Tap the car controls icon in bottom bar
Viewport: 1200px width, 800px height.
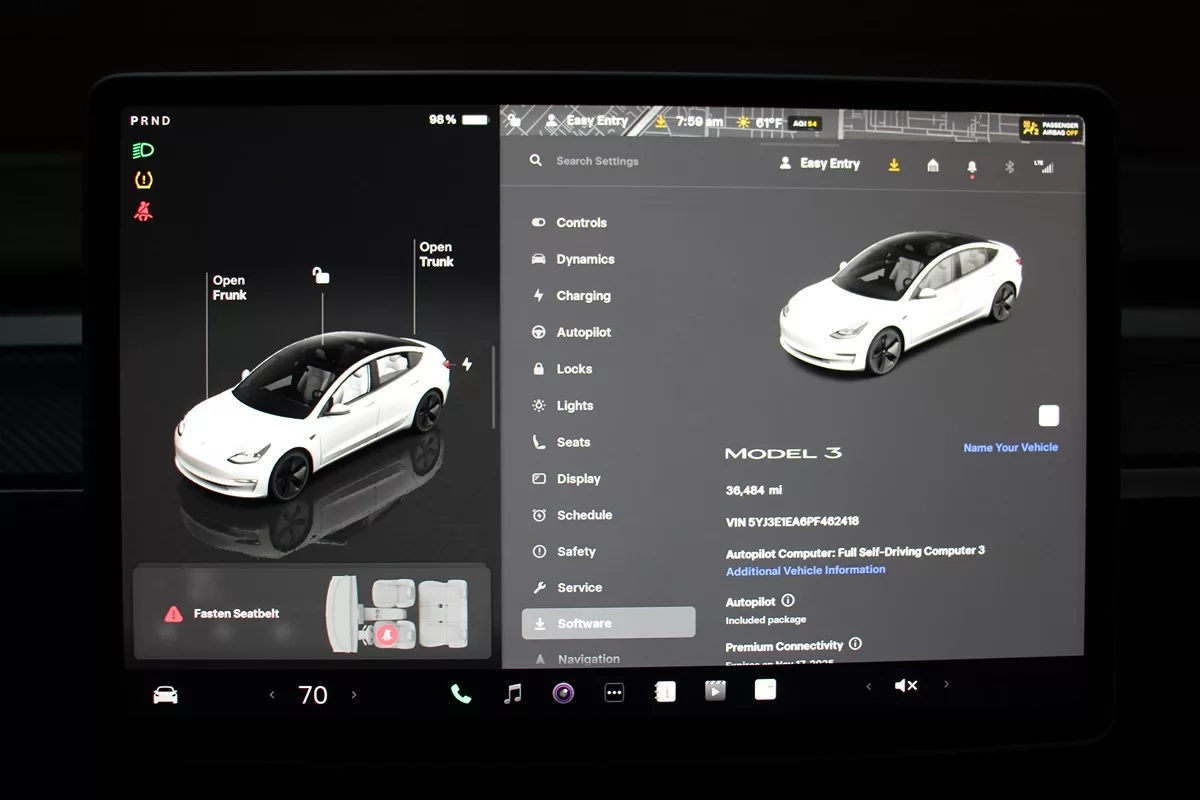[165, 695]
